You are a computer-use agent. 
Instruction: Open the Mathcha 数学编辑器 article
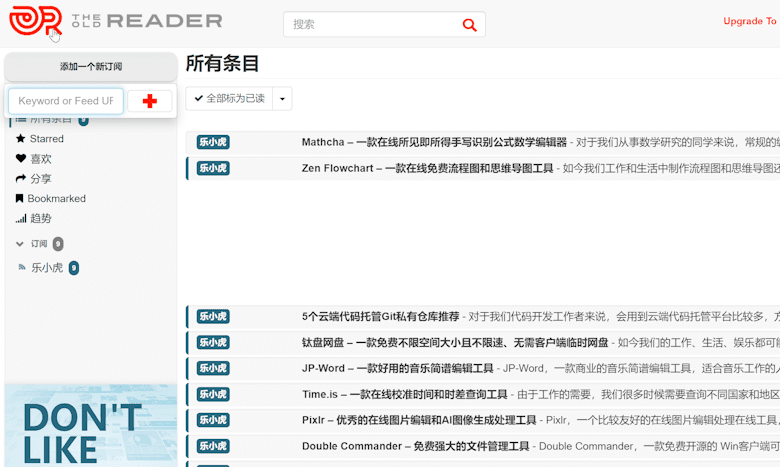click(434, 142)
